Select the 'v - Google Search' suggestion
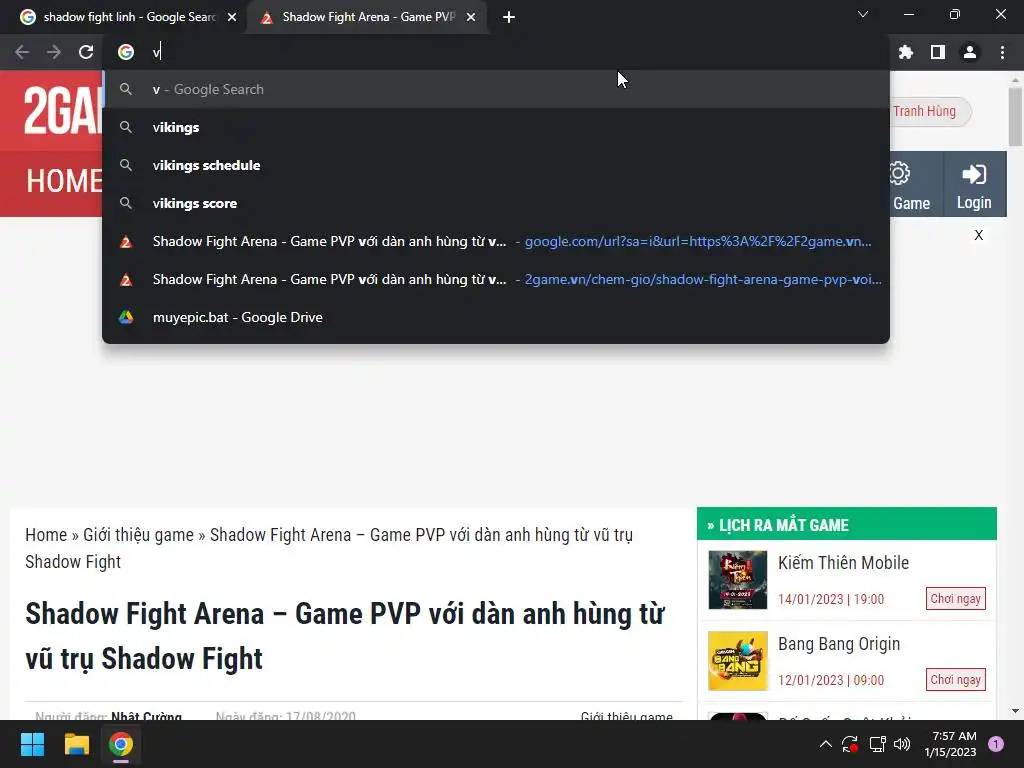The height and width of the screenshot is (768, 1024). point(496,89)
